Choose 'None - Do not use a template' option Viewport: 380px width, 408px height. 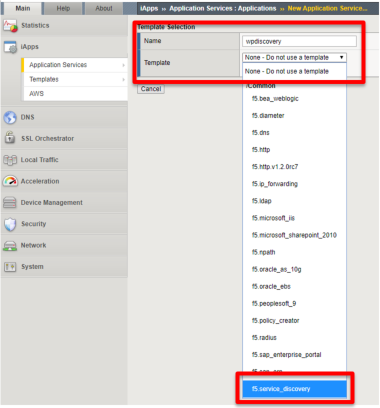[294, 71]
